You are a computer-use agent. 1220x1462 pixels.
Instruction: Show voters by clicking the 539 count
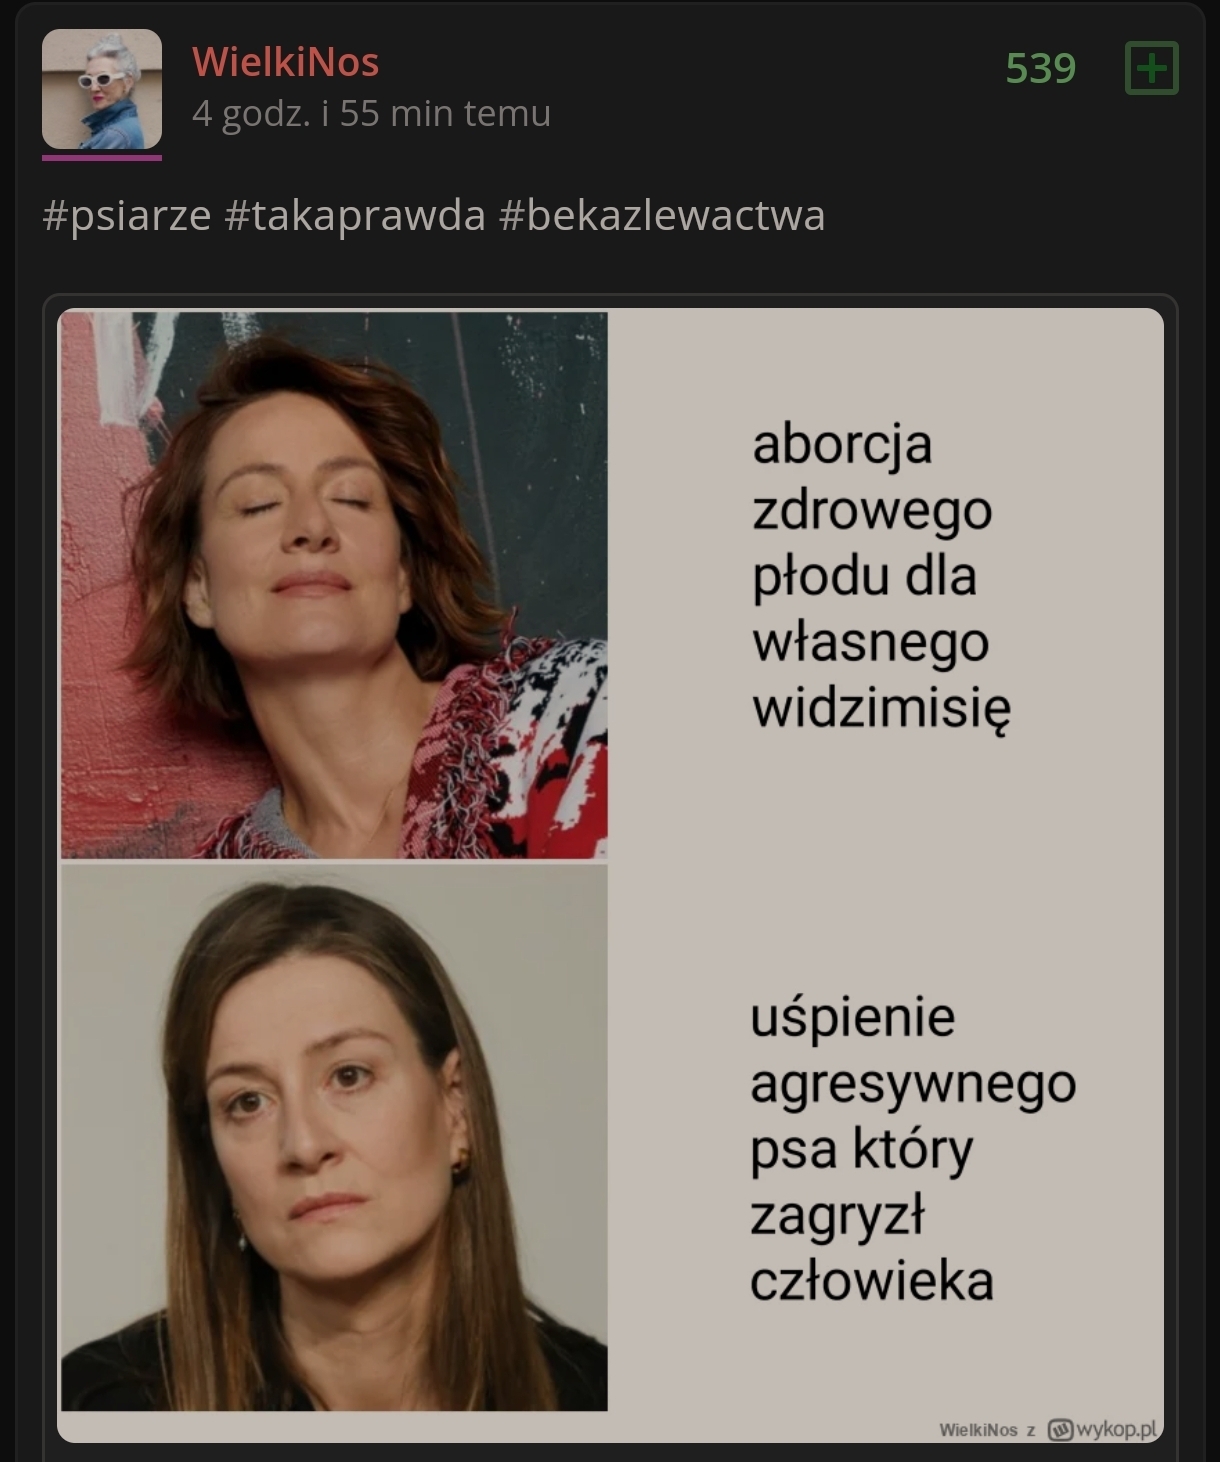pyautogui.click(x=1040, y=68)
